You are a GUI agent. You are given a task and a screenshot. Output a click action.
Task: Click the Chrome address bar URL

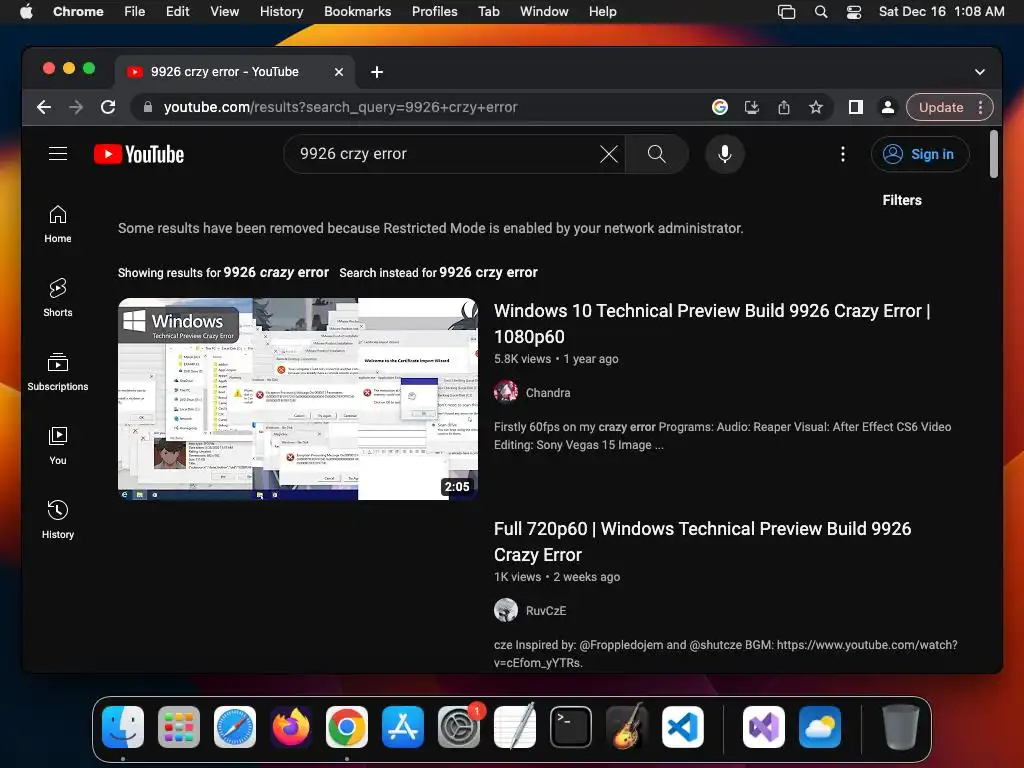[x=340, y=107]
